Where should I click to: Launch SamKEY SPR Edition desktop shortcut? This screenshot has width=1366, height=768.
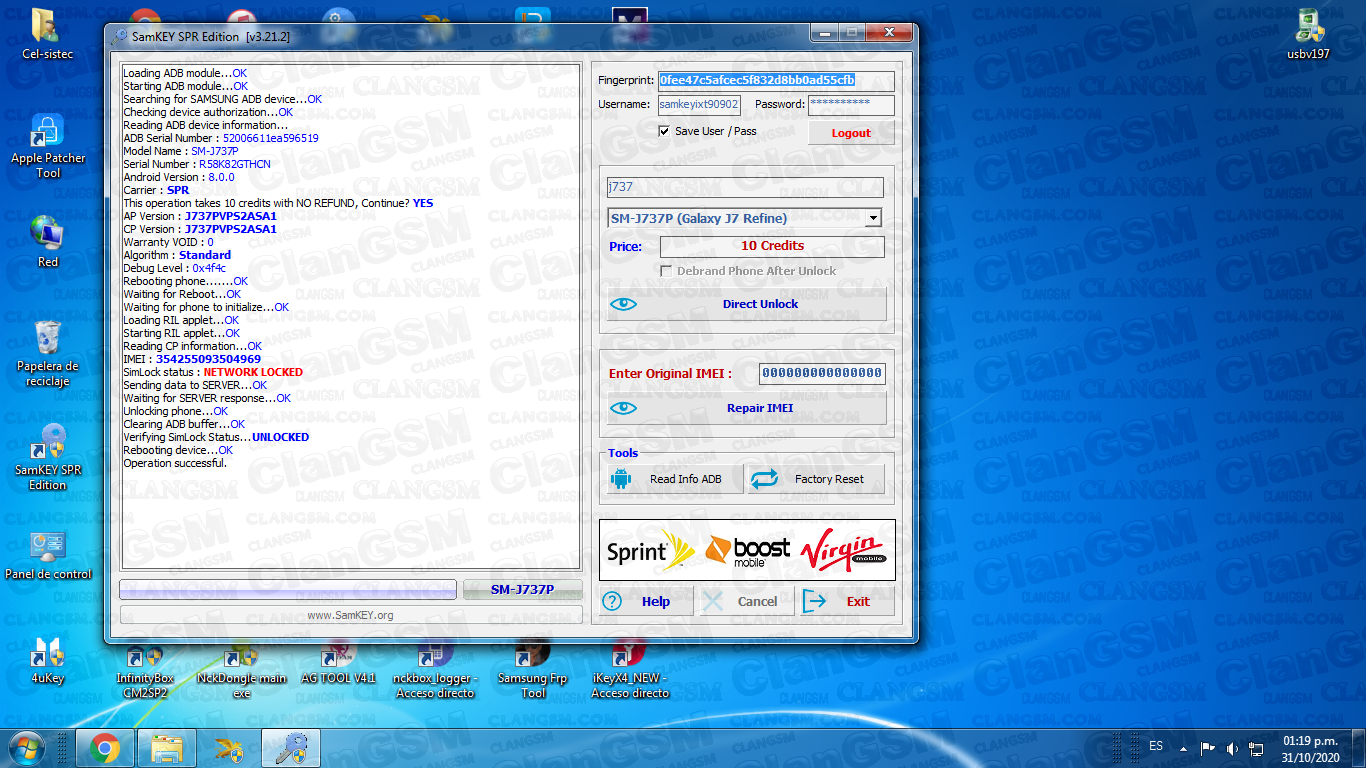tap(47, 456)
